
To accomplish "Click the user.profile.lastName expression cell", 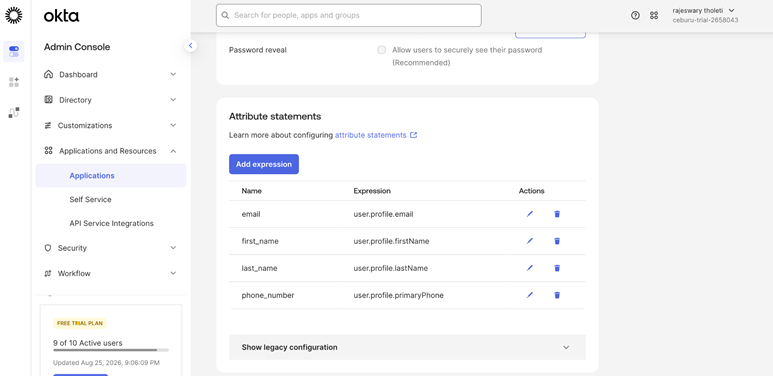I will point(390,268).
